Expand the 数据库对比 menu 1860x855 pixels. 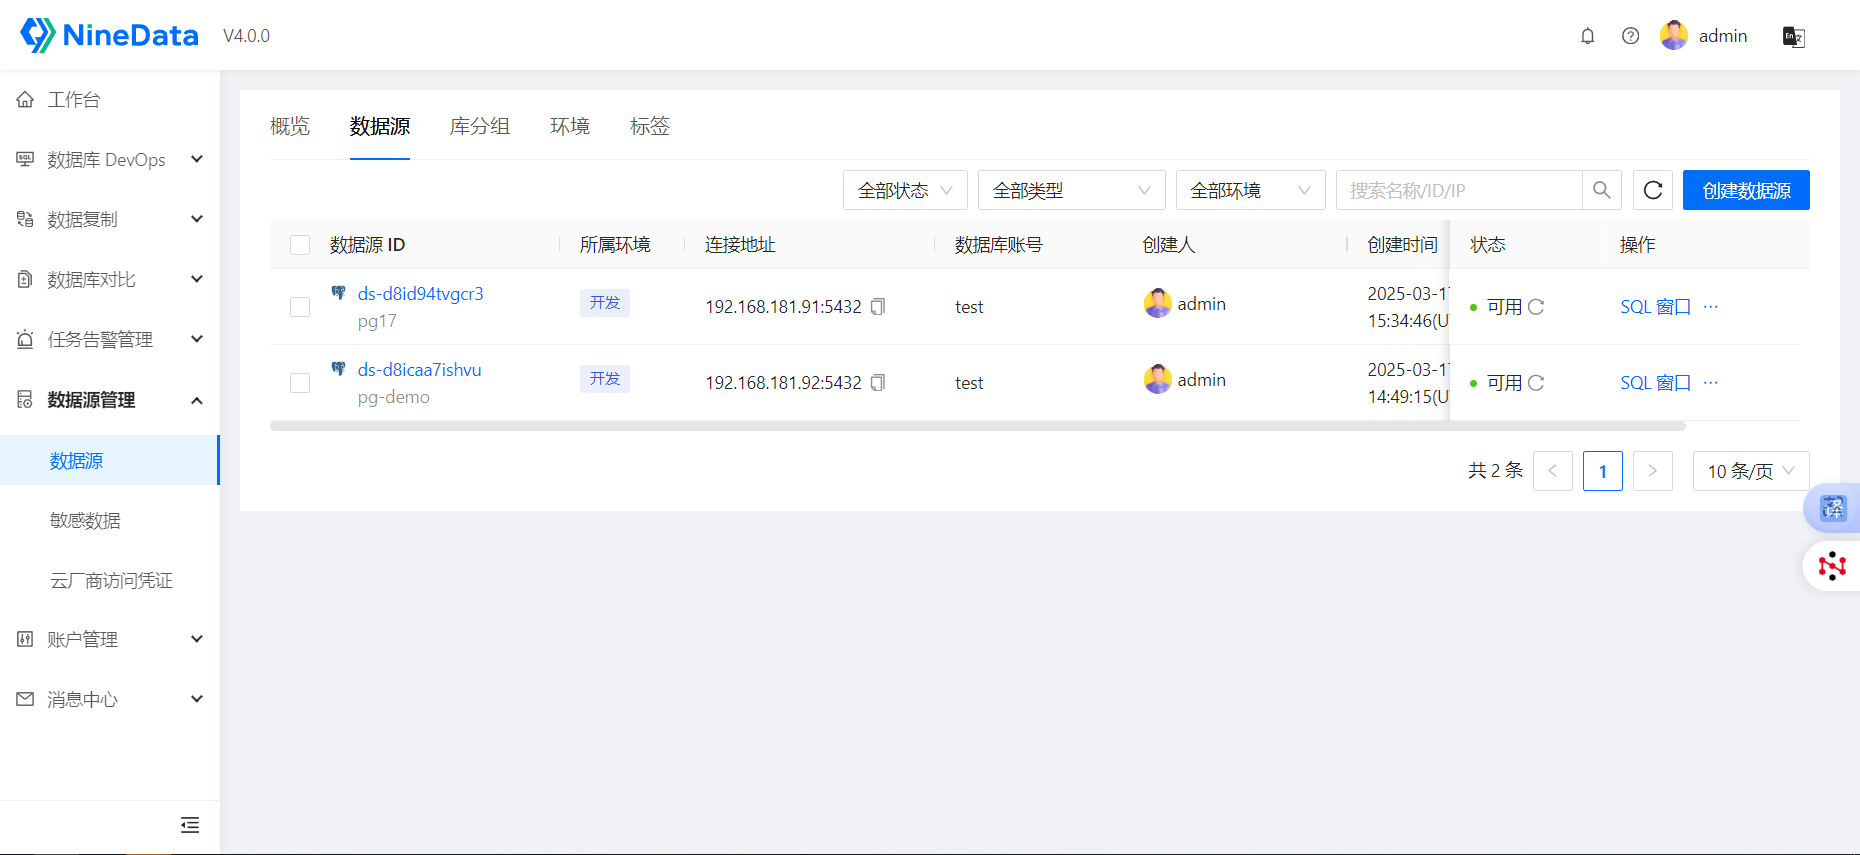[110, 280]
